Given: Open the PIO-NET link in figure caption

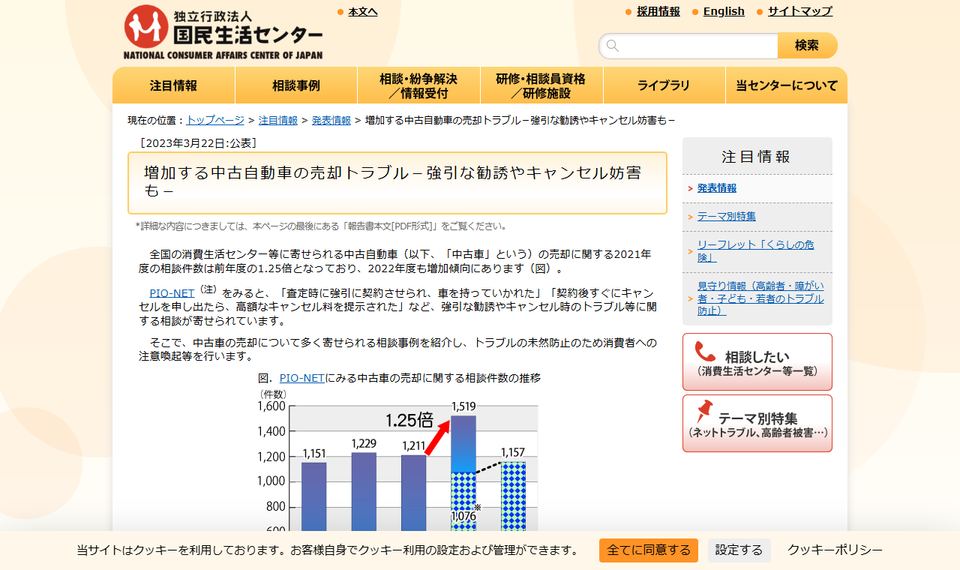Looking at the screenshot, I should [x=302, y=378].
